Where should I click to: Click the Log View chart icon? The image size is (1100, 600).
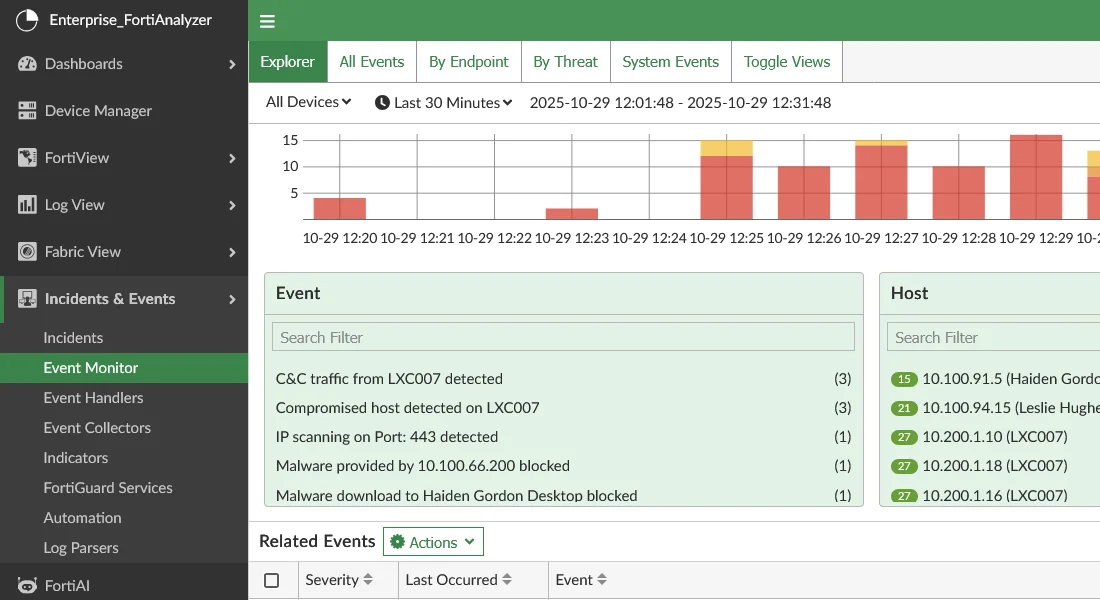point(27,205)
